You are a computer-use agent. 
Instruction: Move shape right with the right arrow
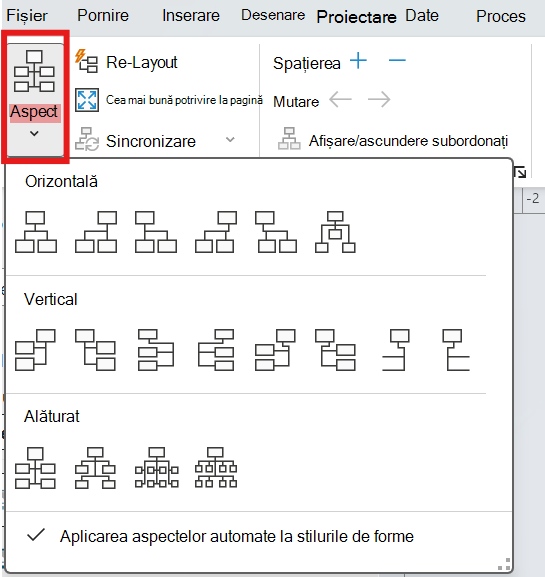(379, 99)
